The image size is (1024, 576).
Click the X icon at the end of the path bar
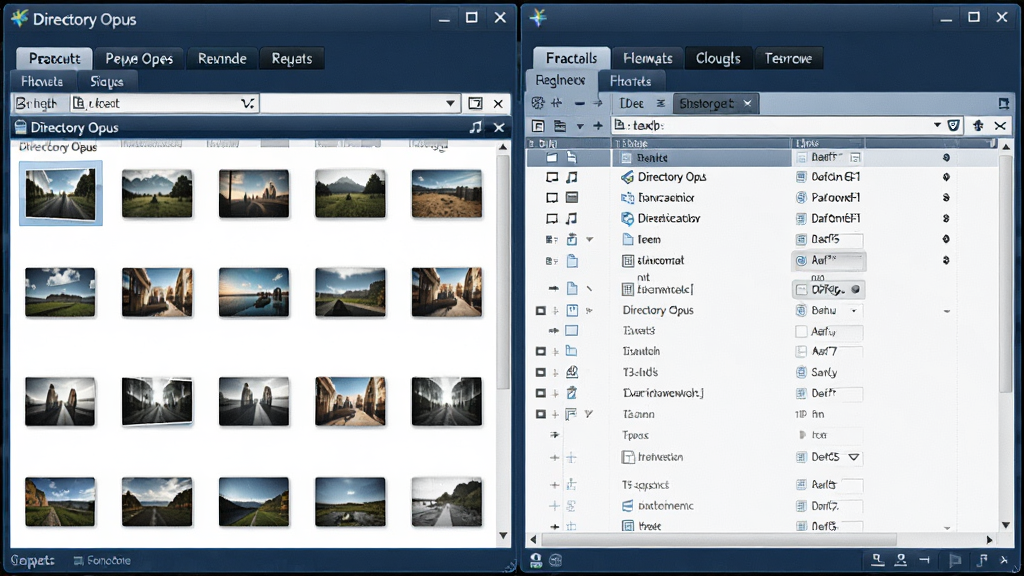pyautogui.click(x=1000, y=125)
